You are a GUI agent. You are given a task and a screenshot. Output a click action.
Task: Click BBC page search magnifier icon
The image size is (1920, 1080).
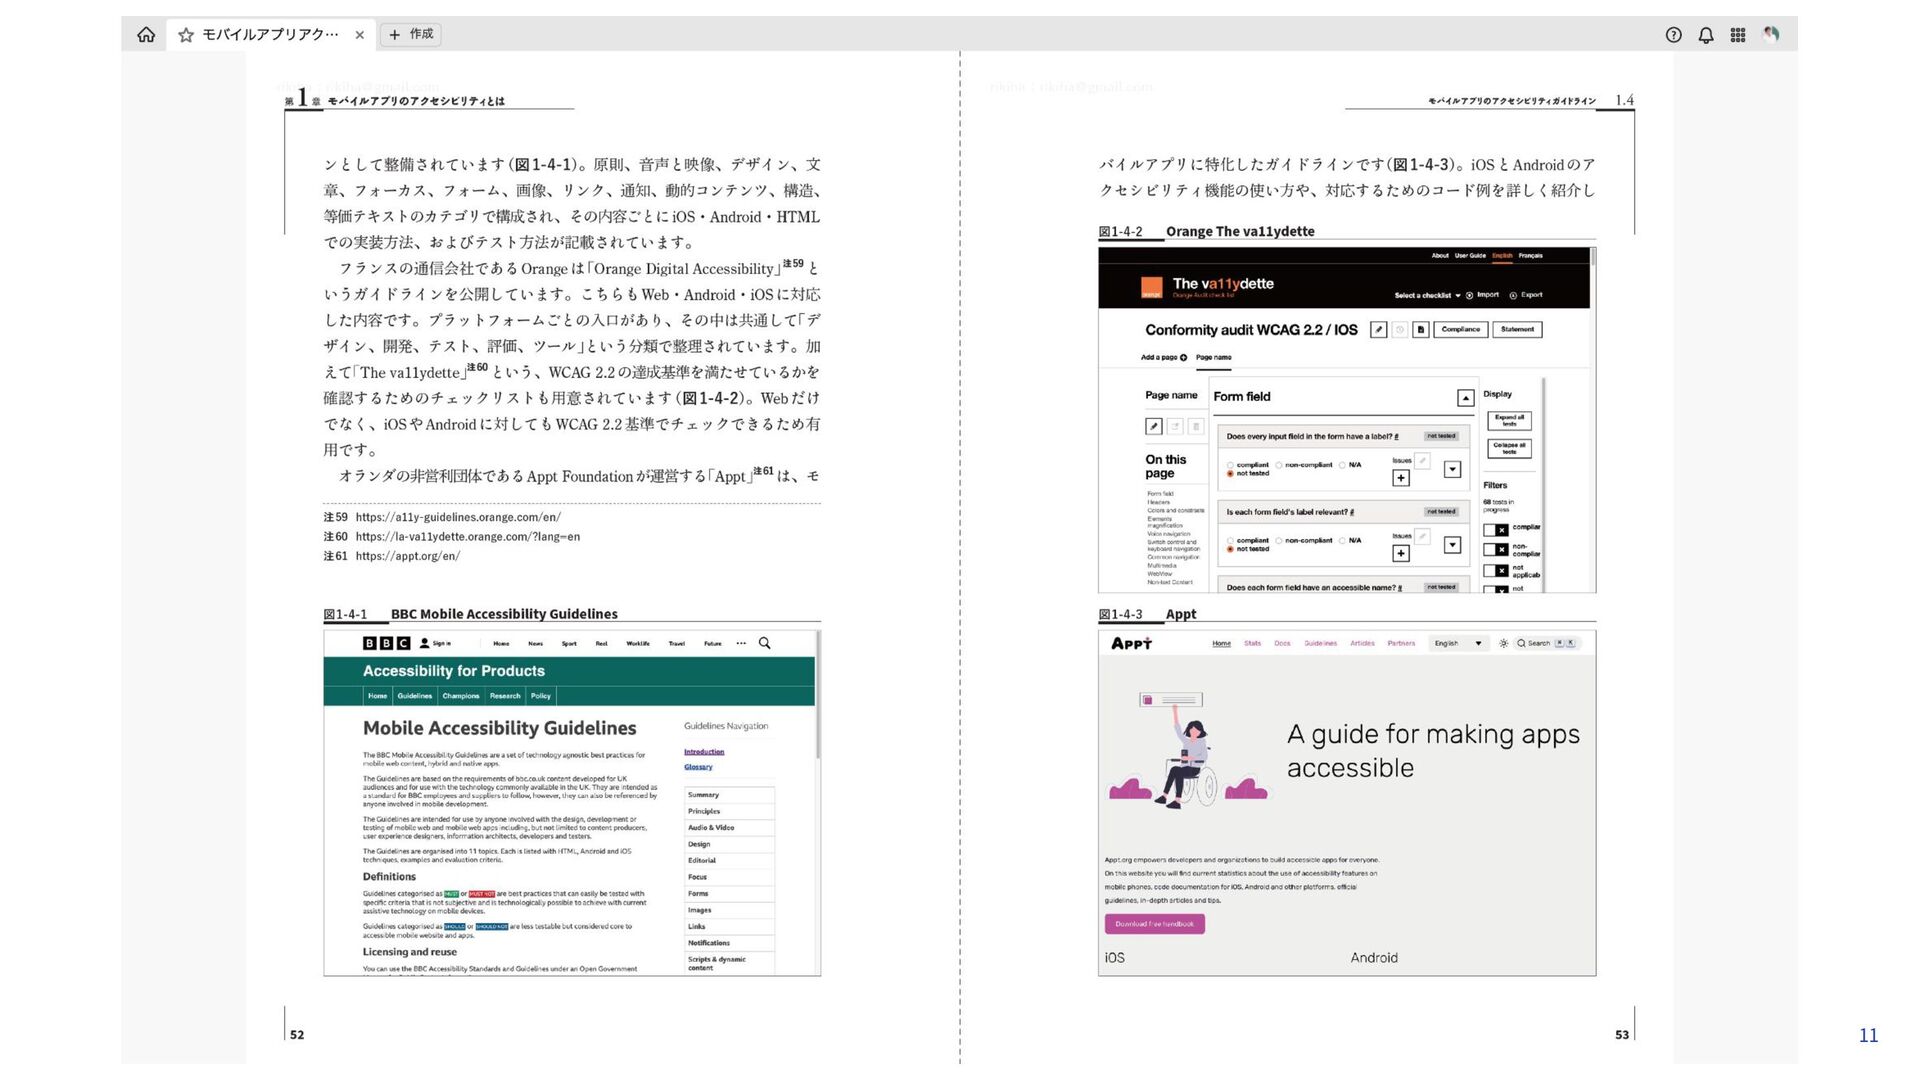coord(765,644)
